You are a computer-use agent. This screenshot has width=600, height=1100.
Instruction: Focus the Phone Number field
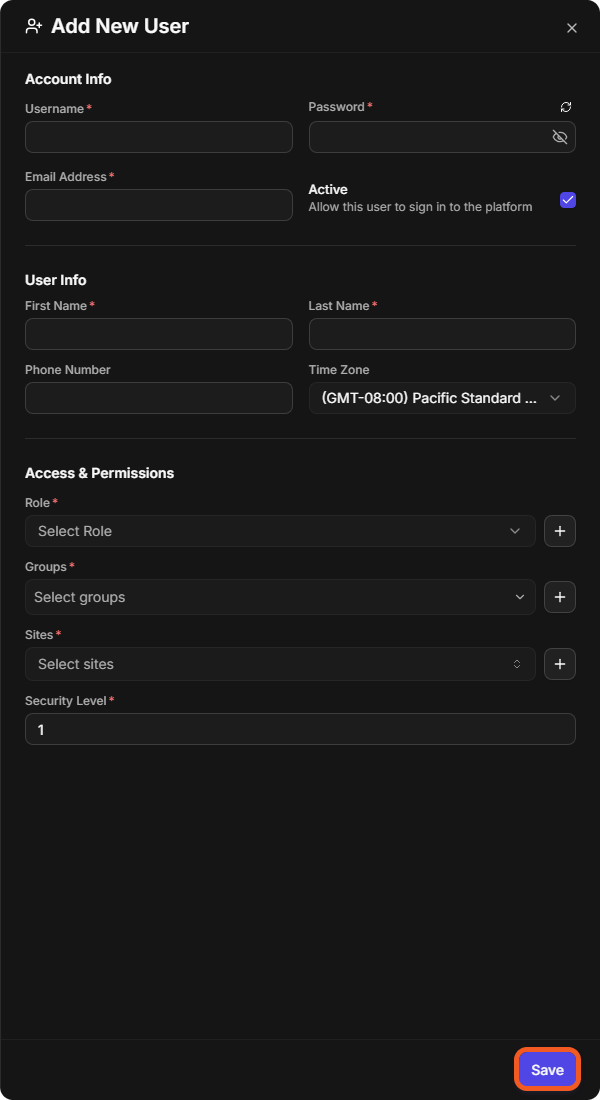[159, 398]
